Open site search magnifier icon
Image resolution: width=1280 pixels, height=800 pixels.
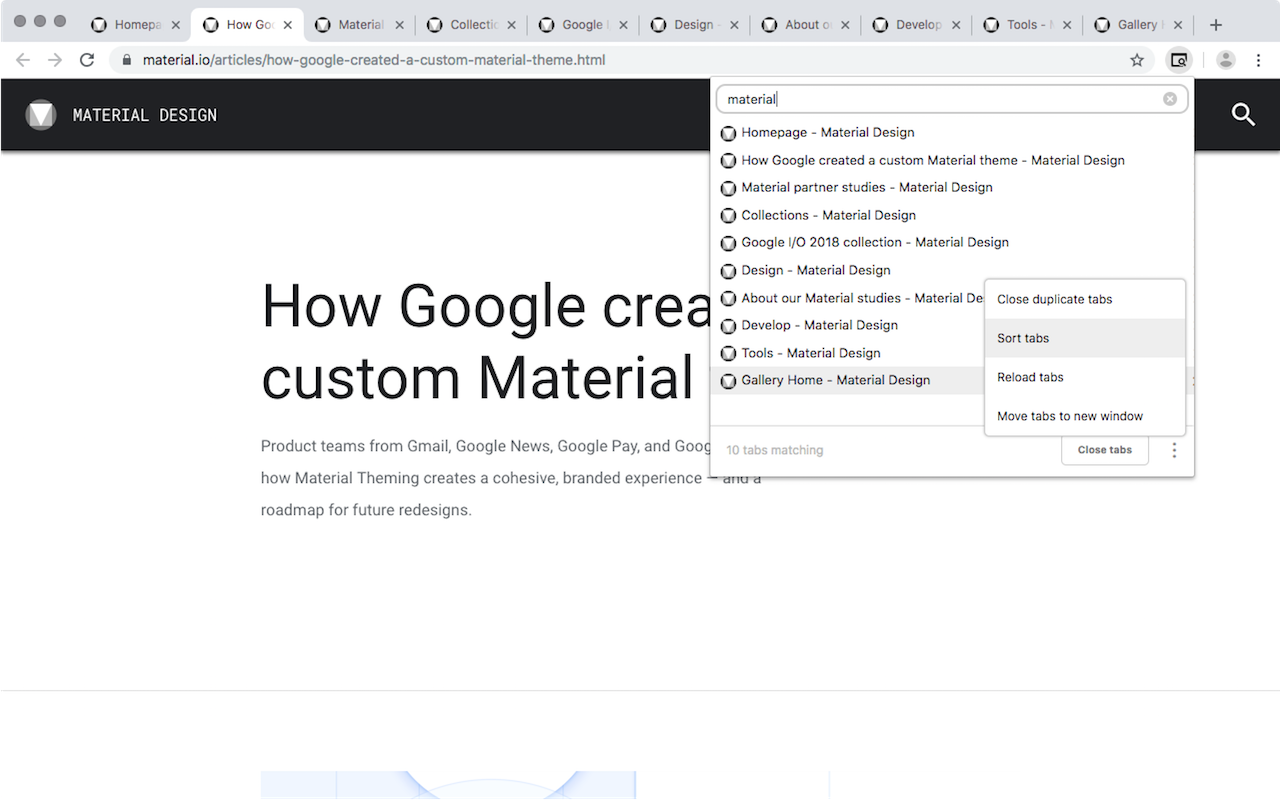[x=1243, y=115]
